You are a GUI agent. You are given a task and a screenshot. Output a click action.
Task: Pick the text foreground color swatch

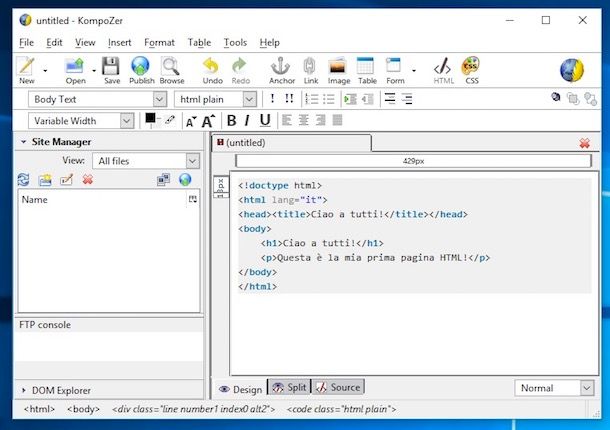coord(150,118)
